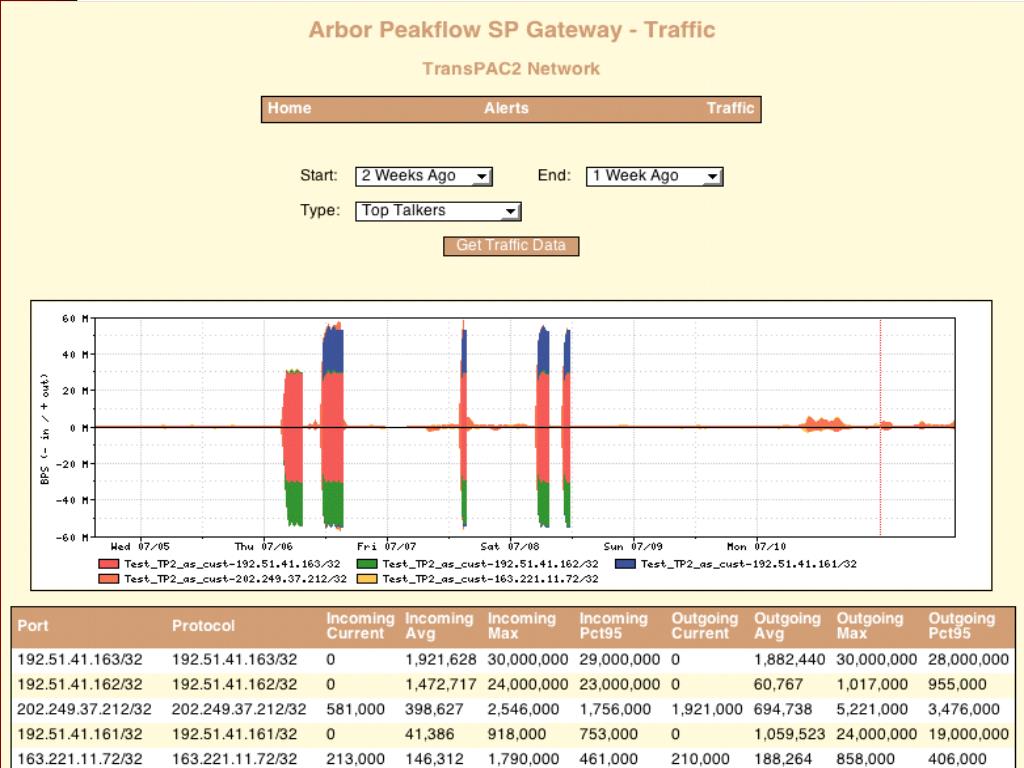Image resolution: width=1024 pixels, height=768 pixels.
Task: Click the Sat 07/08 axis label
Action: click(x=510, y=546)
